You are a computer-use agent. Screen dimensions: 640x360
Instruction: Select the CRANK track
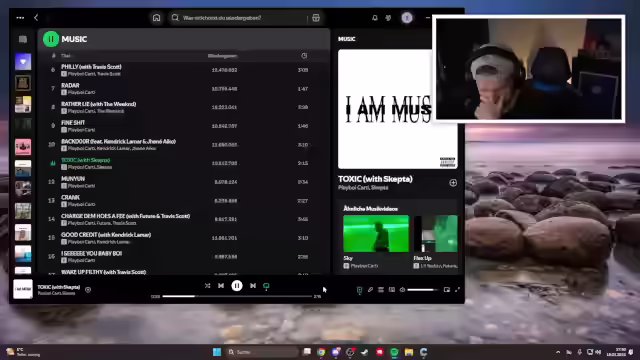point(184,200)
